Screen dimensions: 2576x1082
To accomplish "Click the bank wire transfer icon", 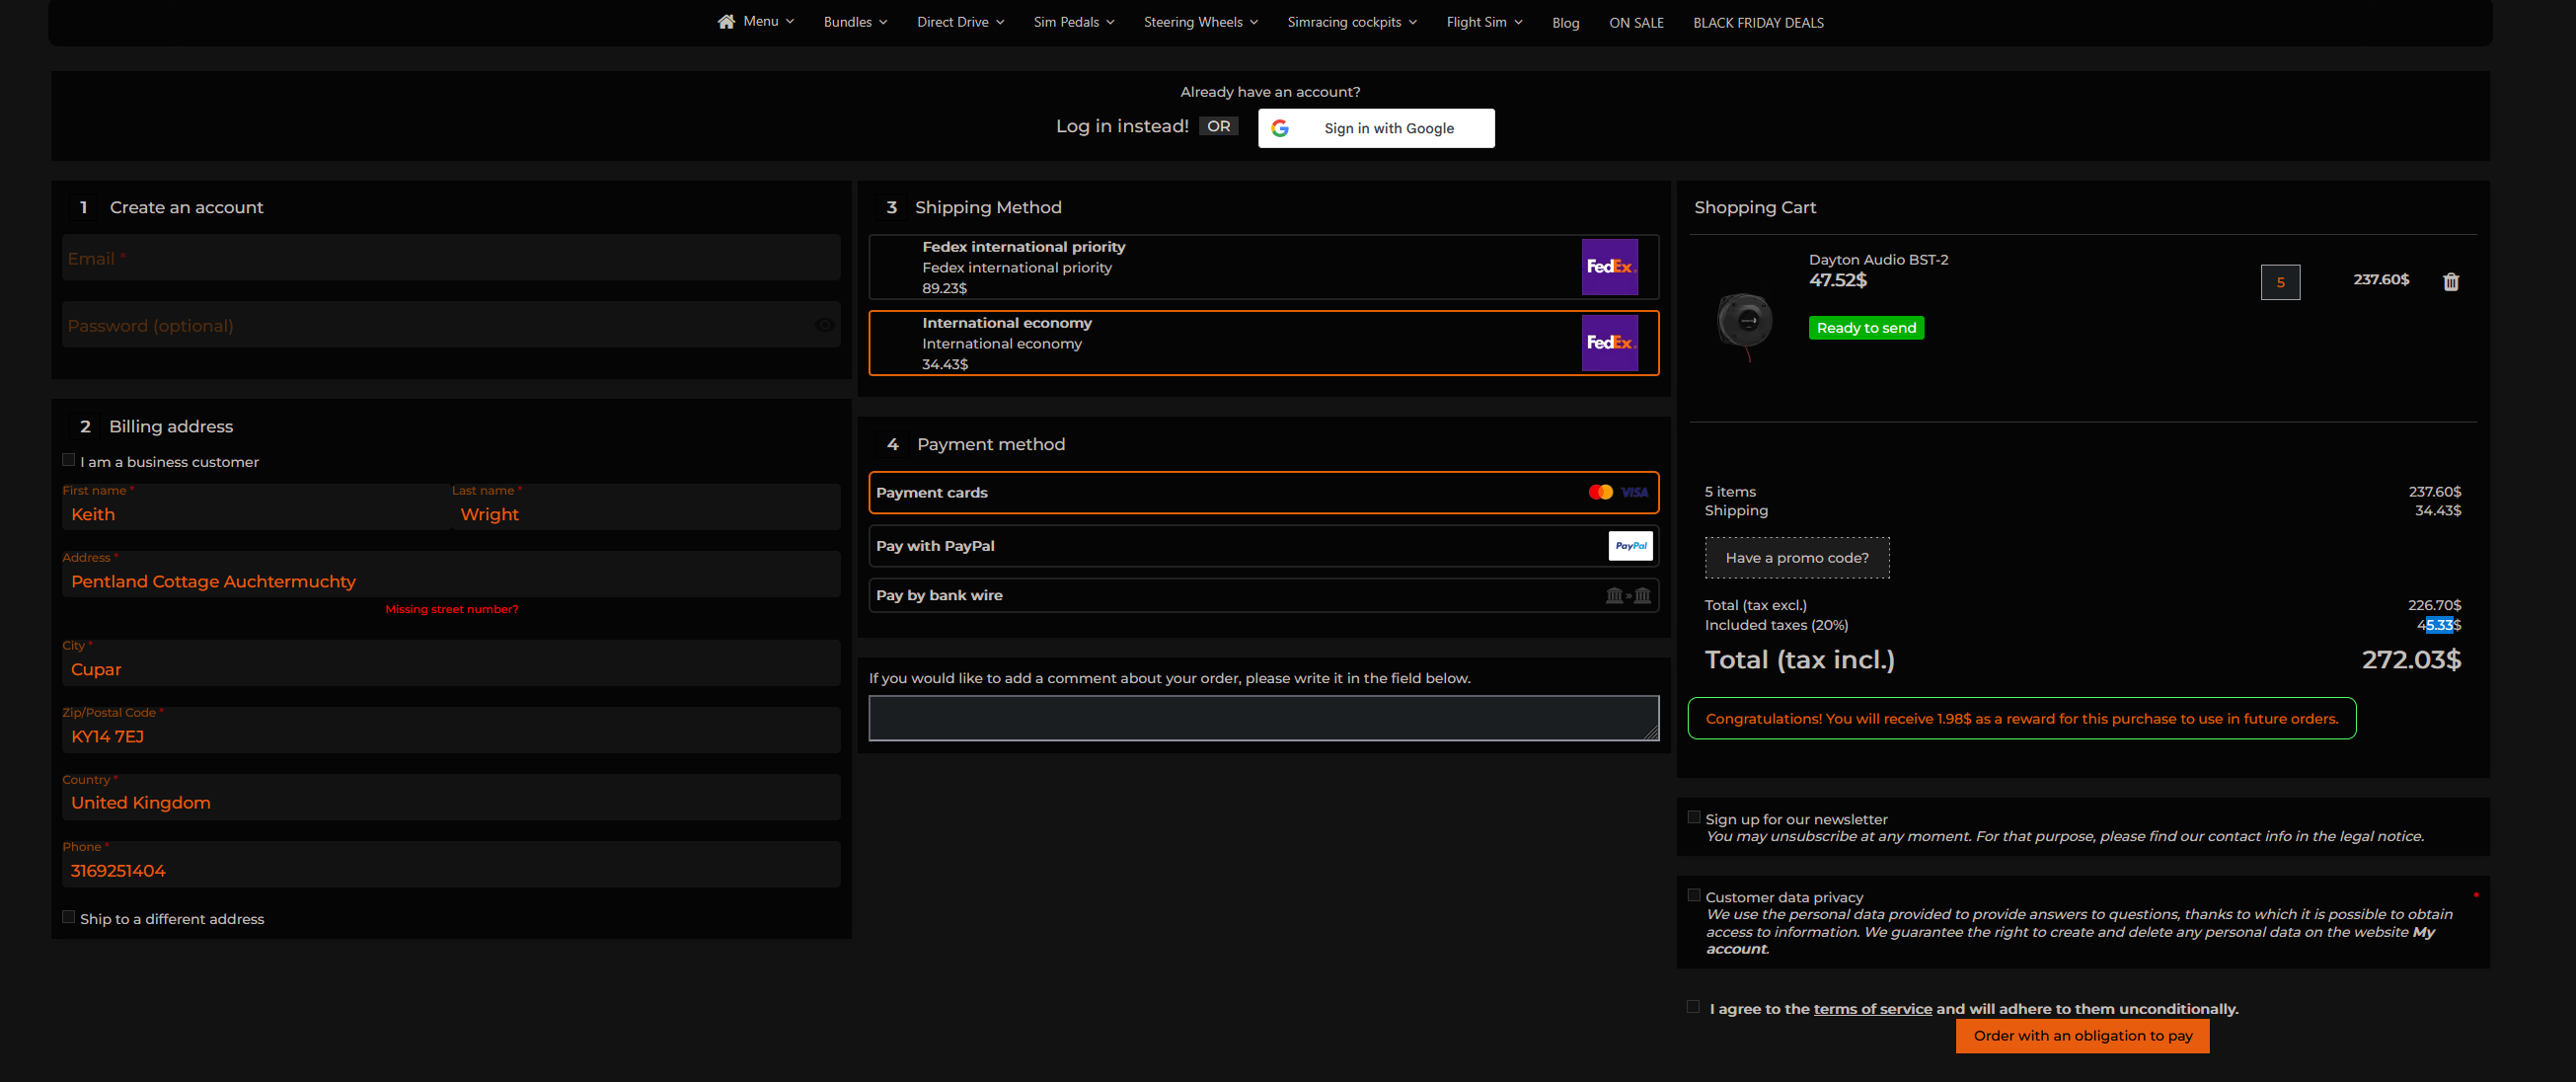I will (1627, 596).
